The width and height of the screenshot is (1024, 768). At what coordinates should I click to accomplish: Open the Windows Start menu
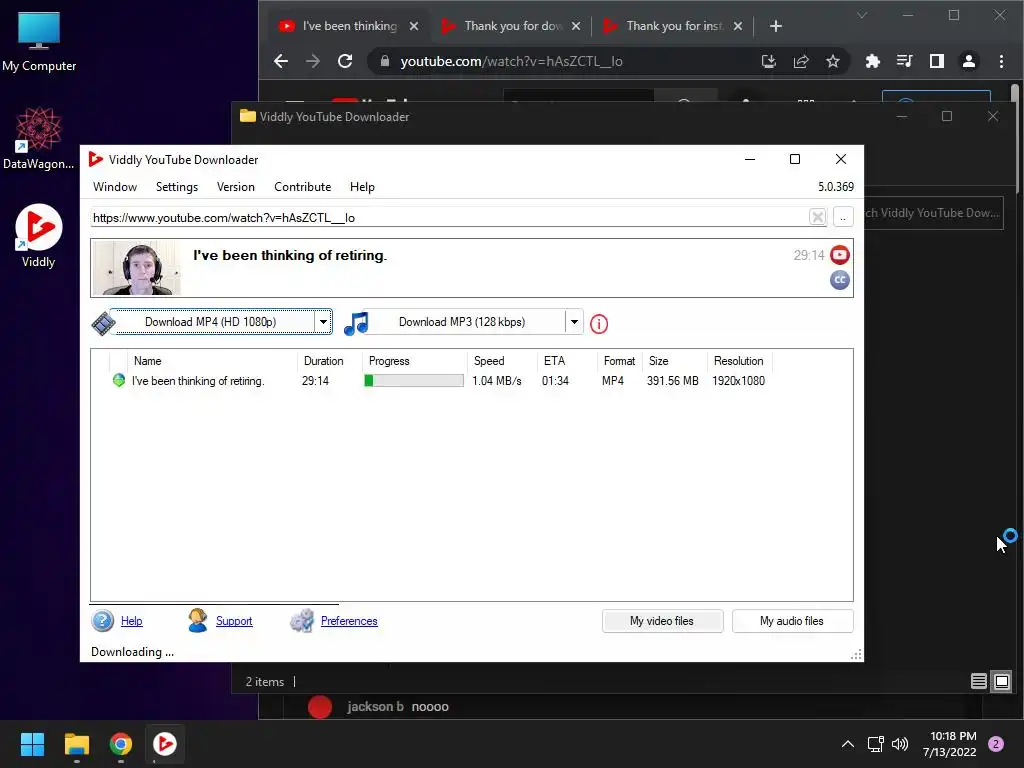pos(32,744)
